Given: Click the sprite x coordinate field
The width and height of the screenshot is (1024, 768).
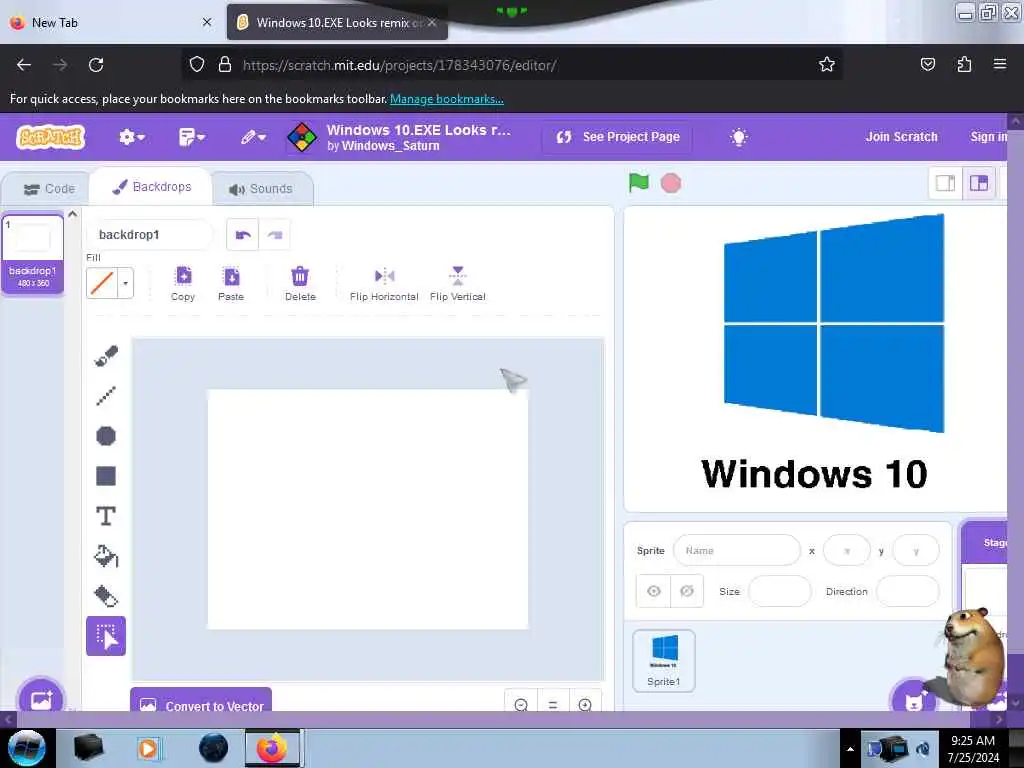Looking at the screenshot, I should [x=847, y=551].
